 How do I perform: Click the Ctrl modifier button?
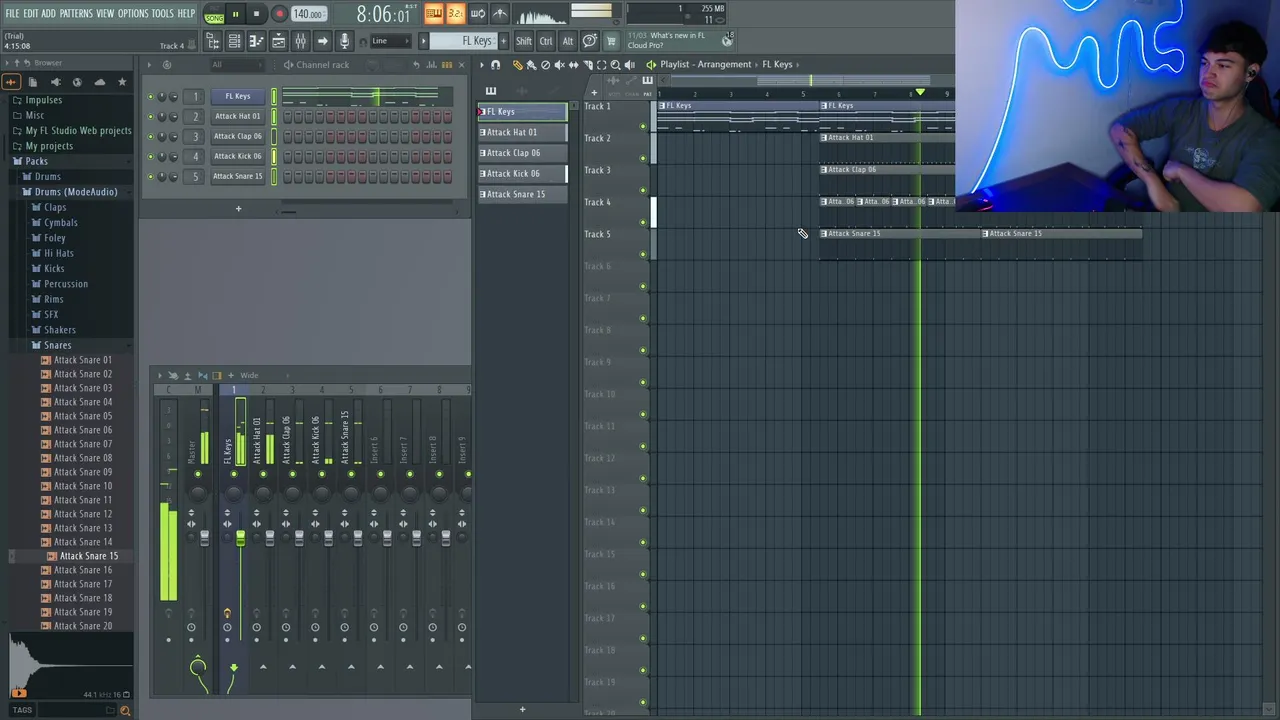click(546, 41)
